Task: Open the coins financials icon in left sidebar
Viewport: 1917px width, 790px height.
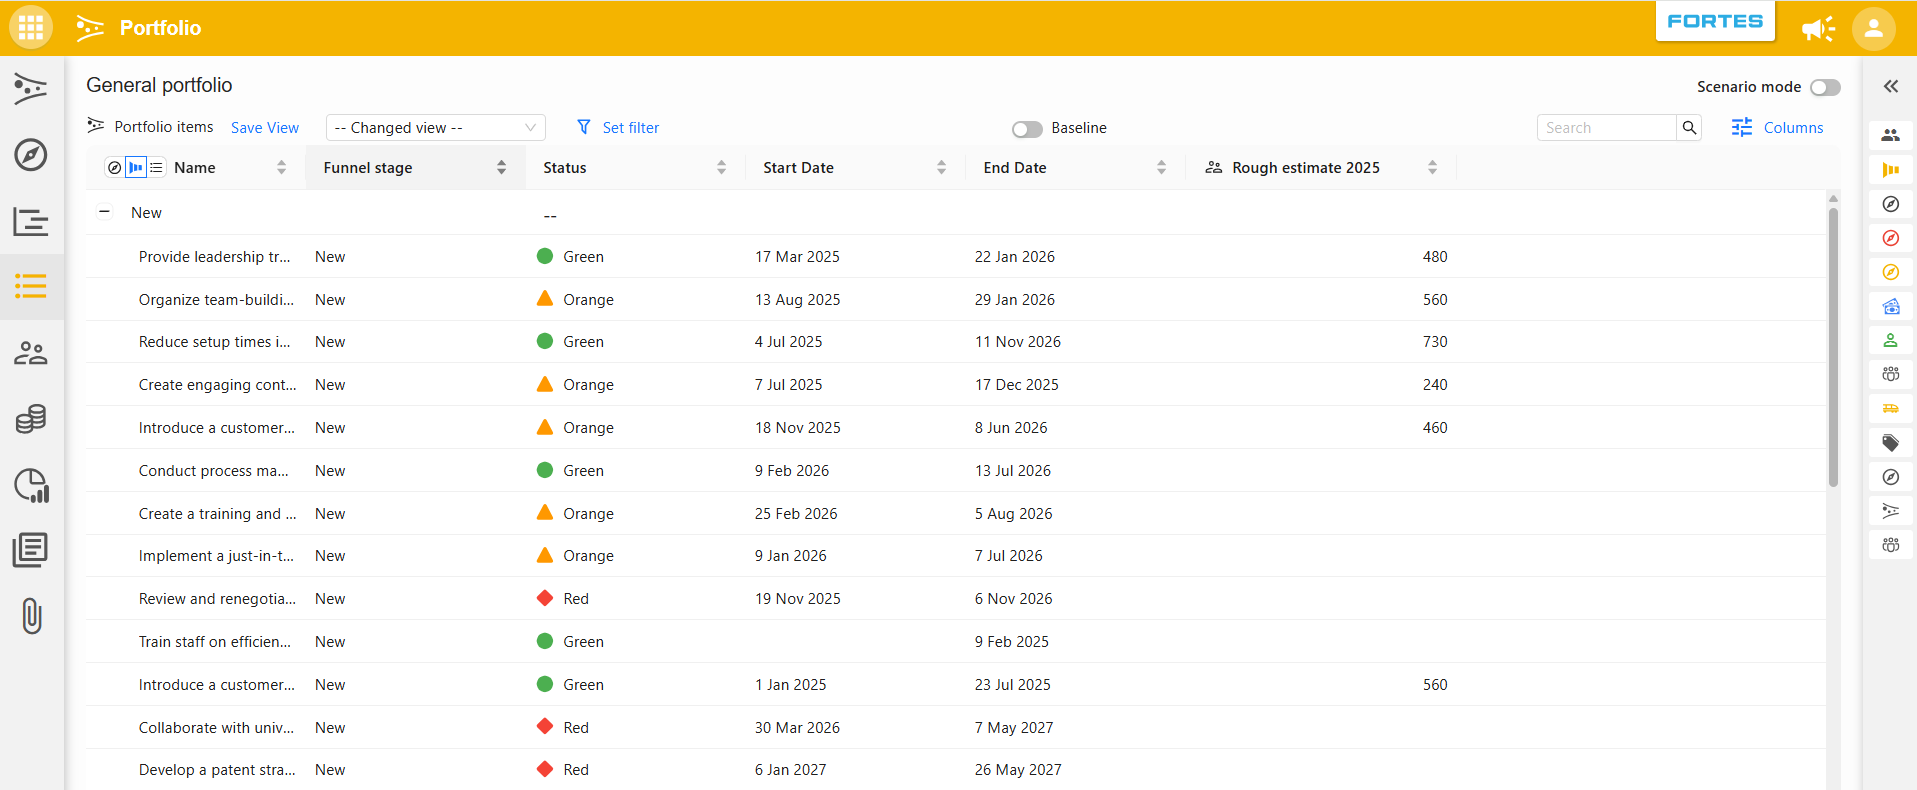Action: click(31, 419)
